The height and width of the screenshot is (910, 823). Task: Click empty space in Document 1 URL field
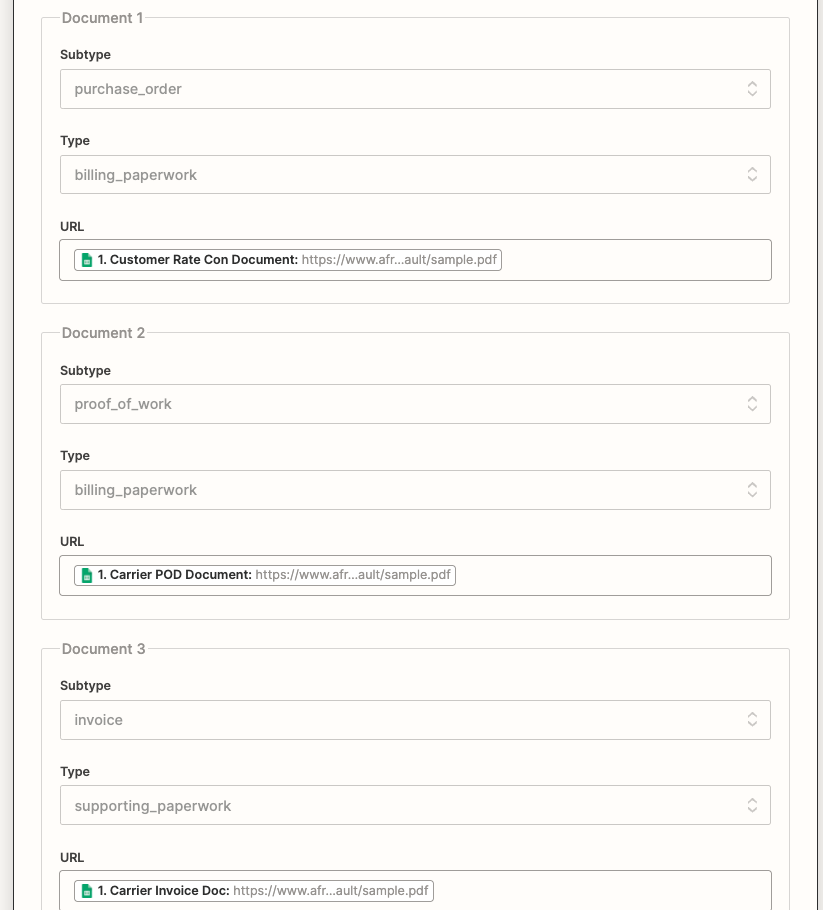click(640, 260)
